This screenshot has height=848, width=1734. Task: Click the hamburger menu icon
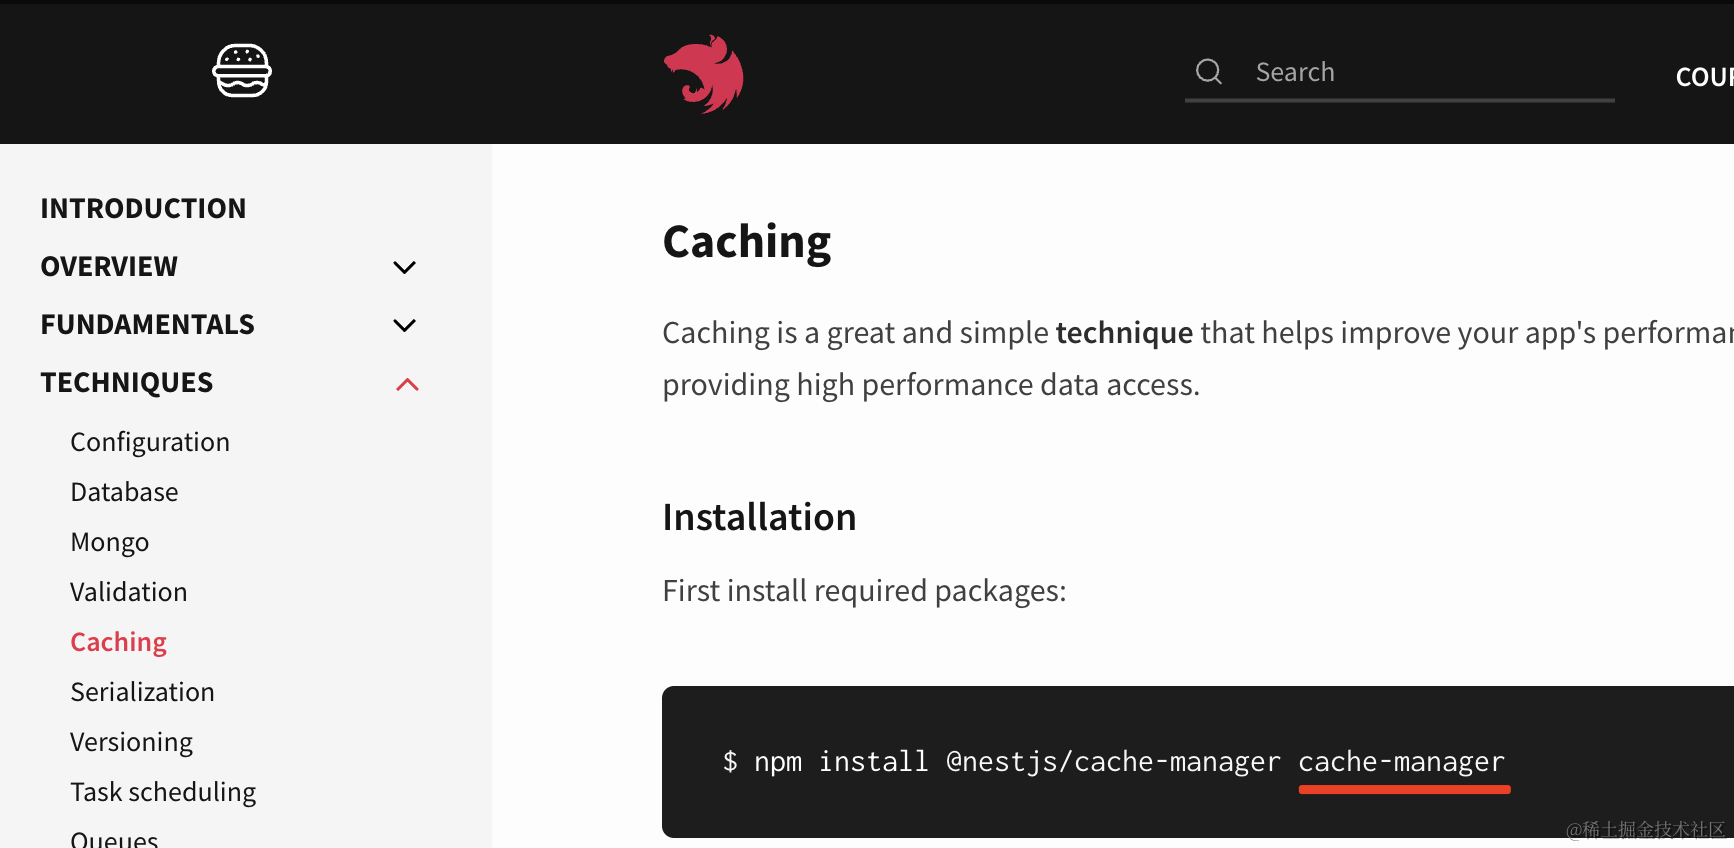[242, 71]
